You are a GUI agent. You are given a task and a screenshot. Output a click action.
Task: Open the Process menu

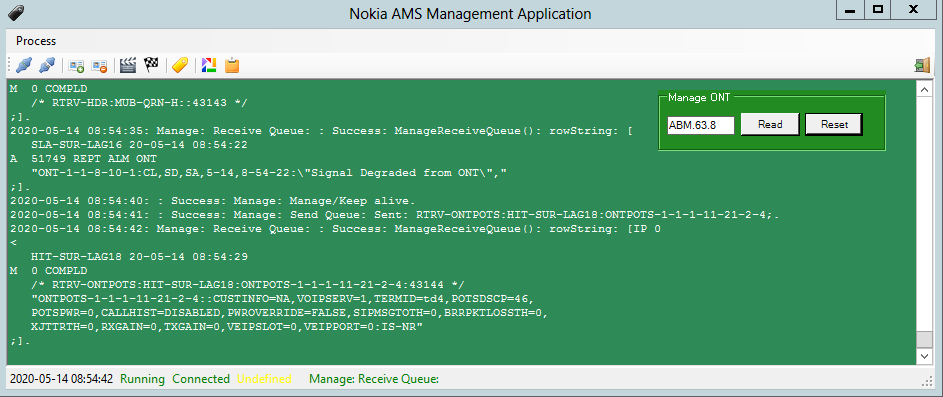click(36, 41)
